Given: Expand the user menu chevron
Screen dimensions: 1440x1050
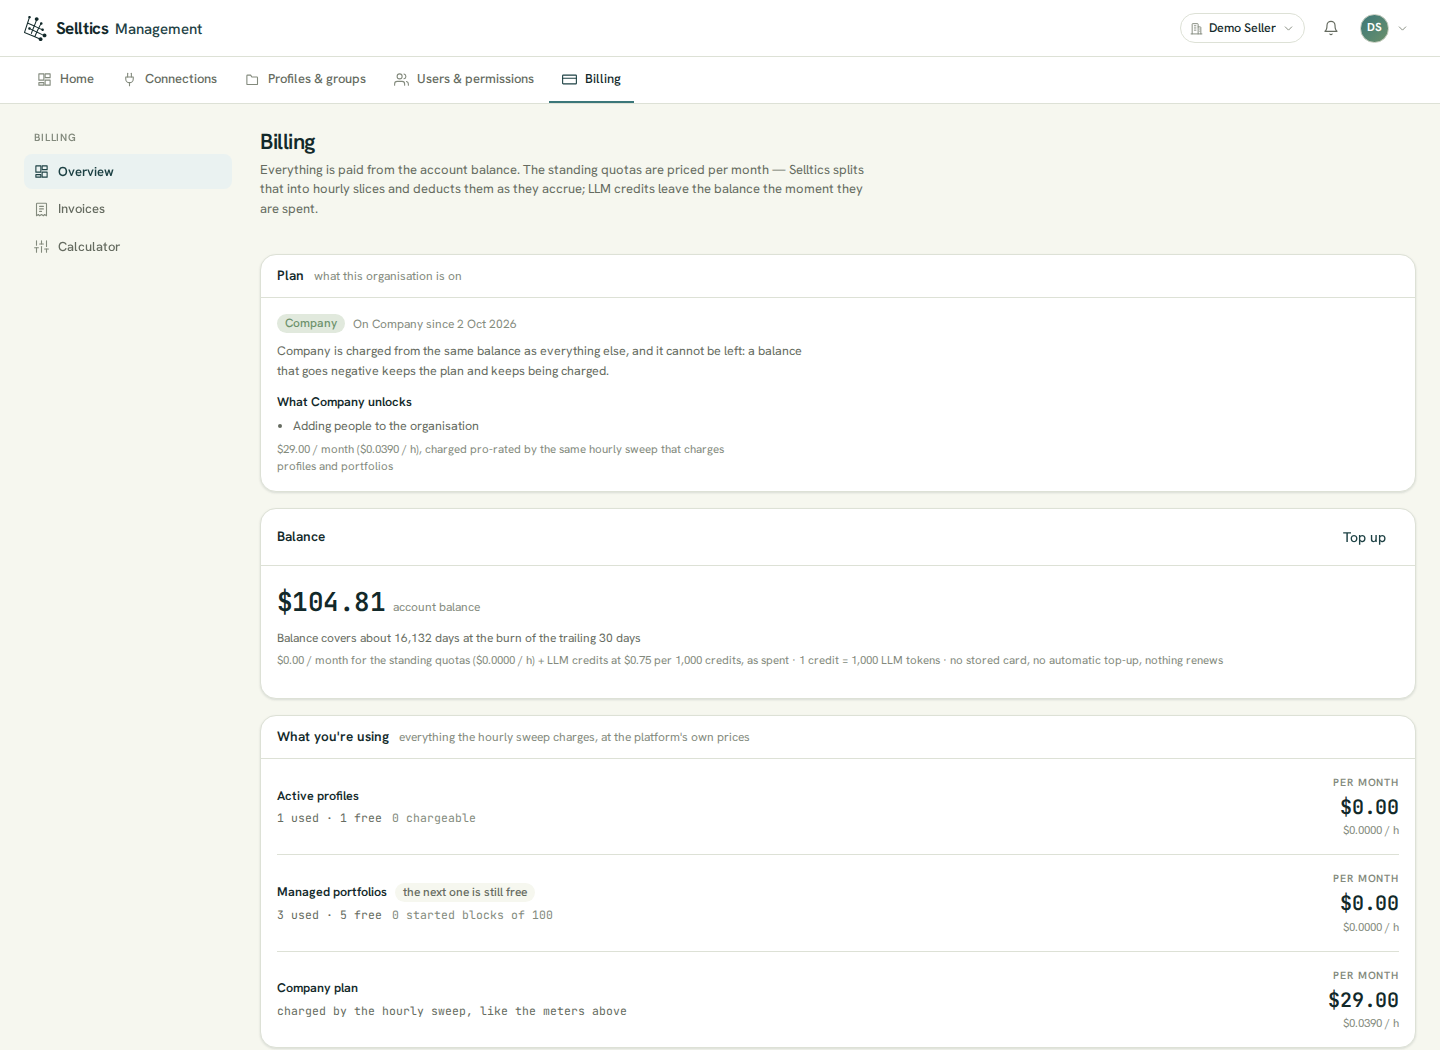Looking at the screenshot, I should pos(1402,28).
